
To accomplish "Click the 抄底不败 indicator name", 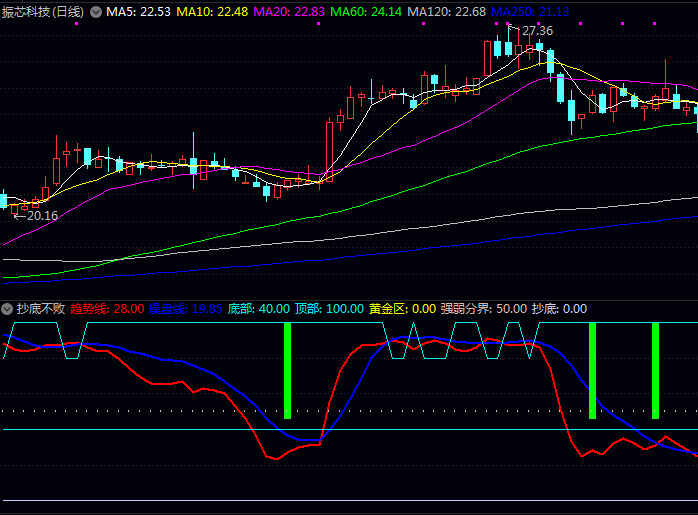I will (40, 309).
